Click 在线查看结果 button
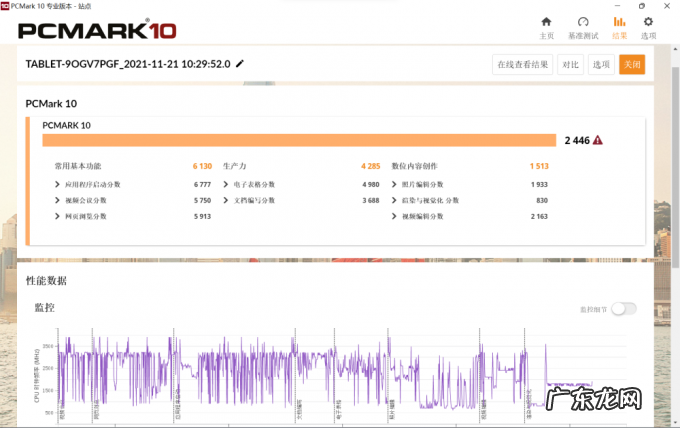The height and width of the screenshot is (428, 680). [523, 65]
